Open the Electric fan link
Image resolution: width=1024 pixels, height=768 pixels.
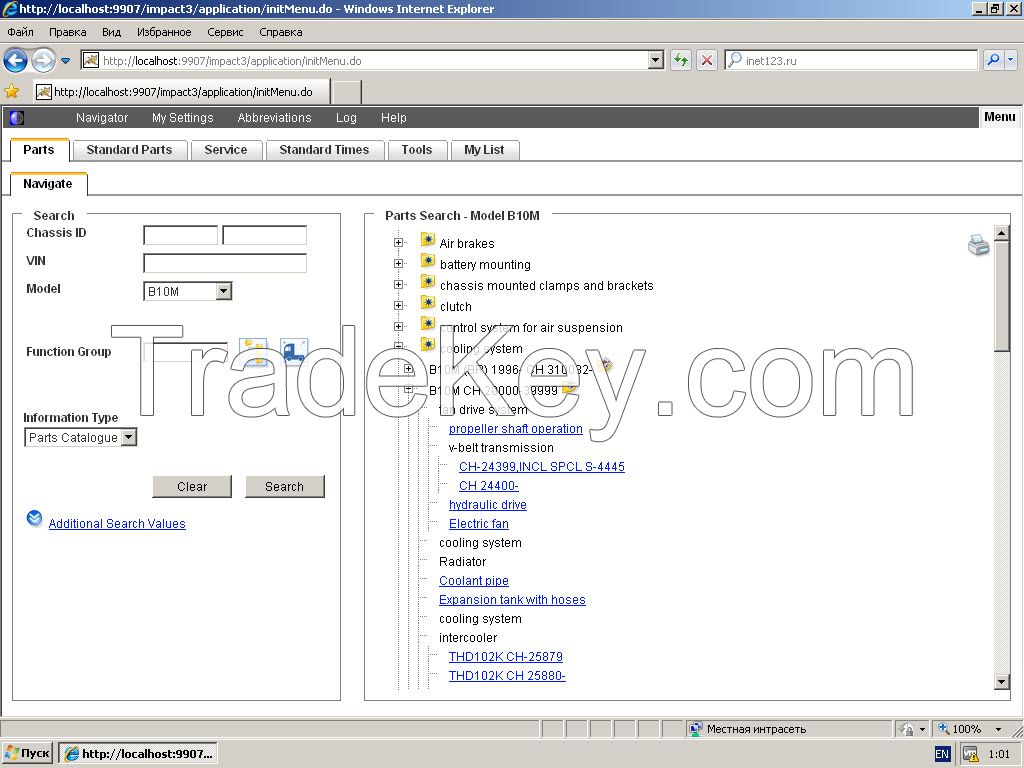pyautogui.click(x=478, y=523)
